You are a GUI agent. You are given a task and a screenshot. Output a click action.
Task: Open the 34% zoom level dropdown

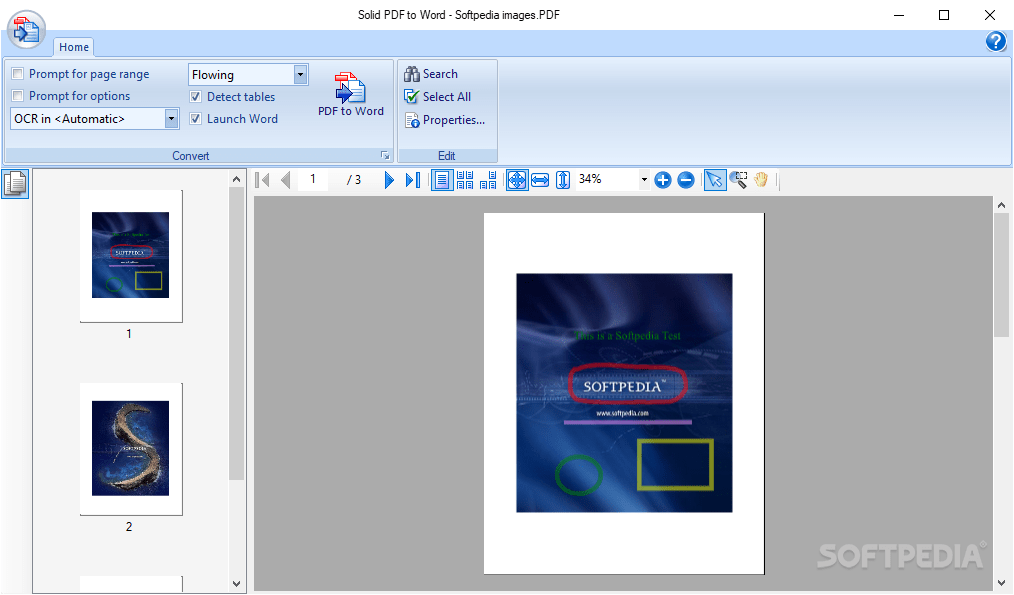[644, 180]
